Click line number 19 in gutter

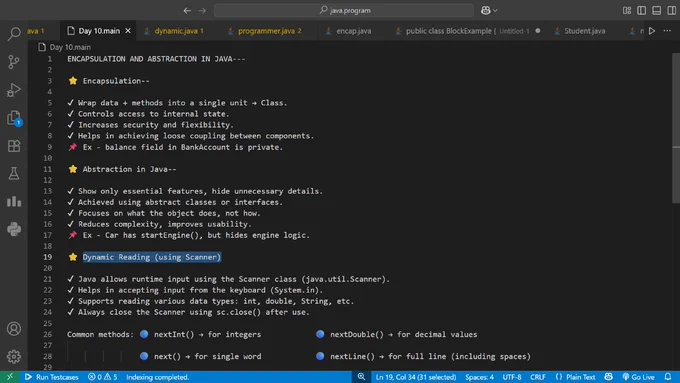(x=47, y=257)
